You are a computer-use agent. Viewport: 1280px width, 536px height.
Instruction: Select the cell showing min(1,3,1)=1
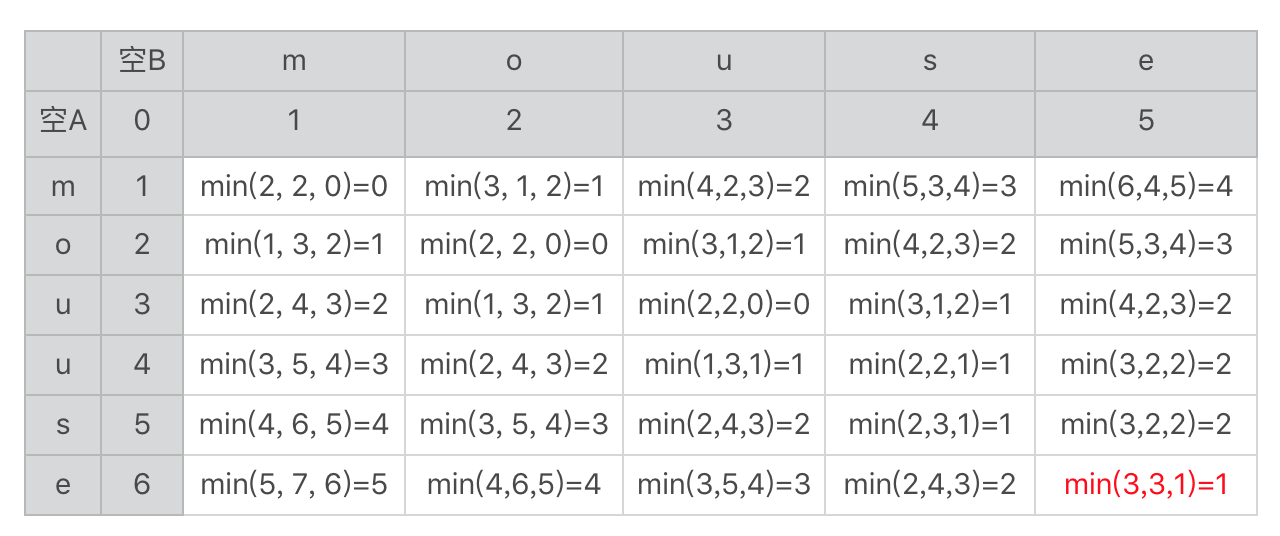(x=724, y=365)
